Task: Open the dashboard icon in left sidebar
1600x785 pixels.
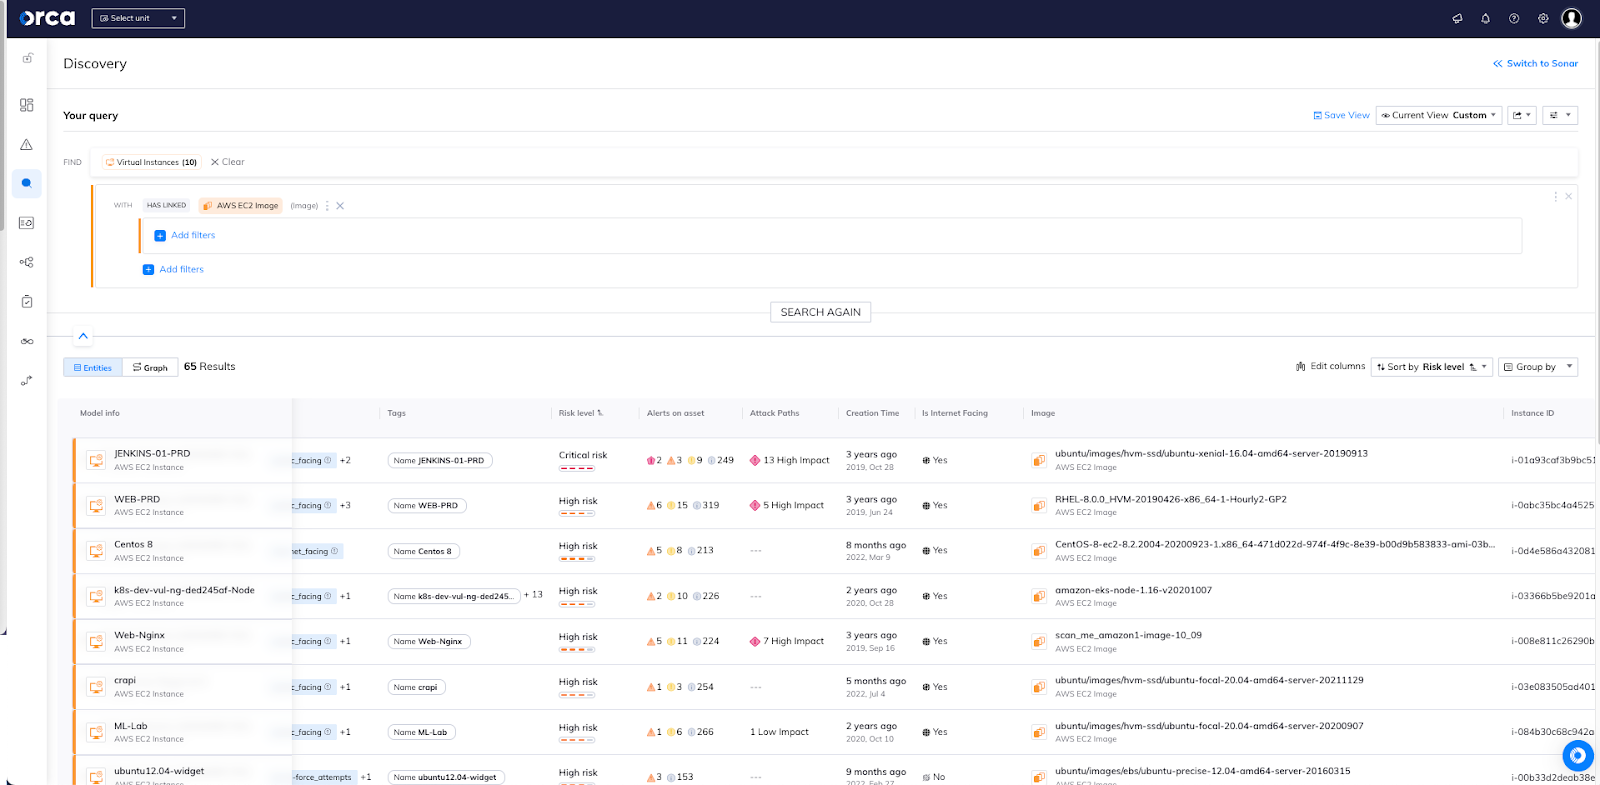Action: click(x=27, y=105)
